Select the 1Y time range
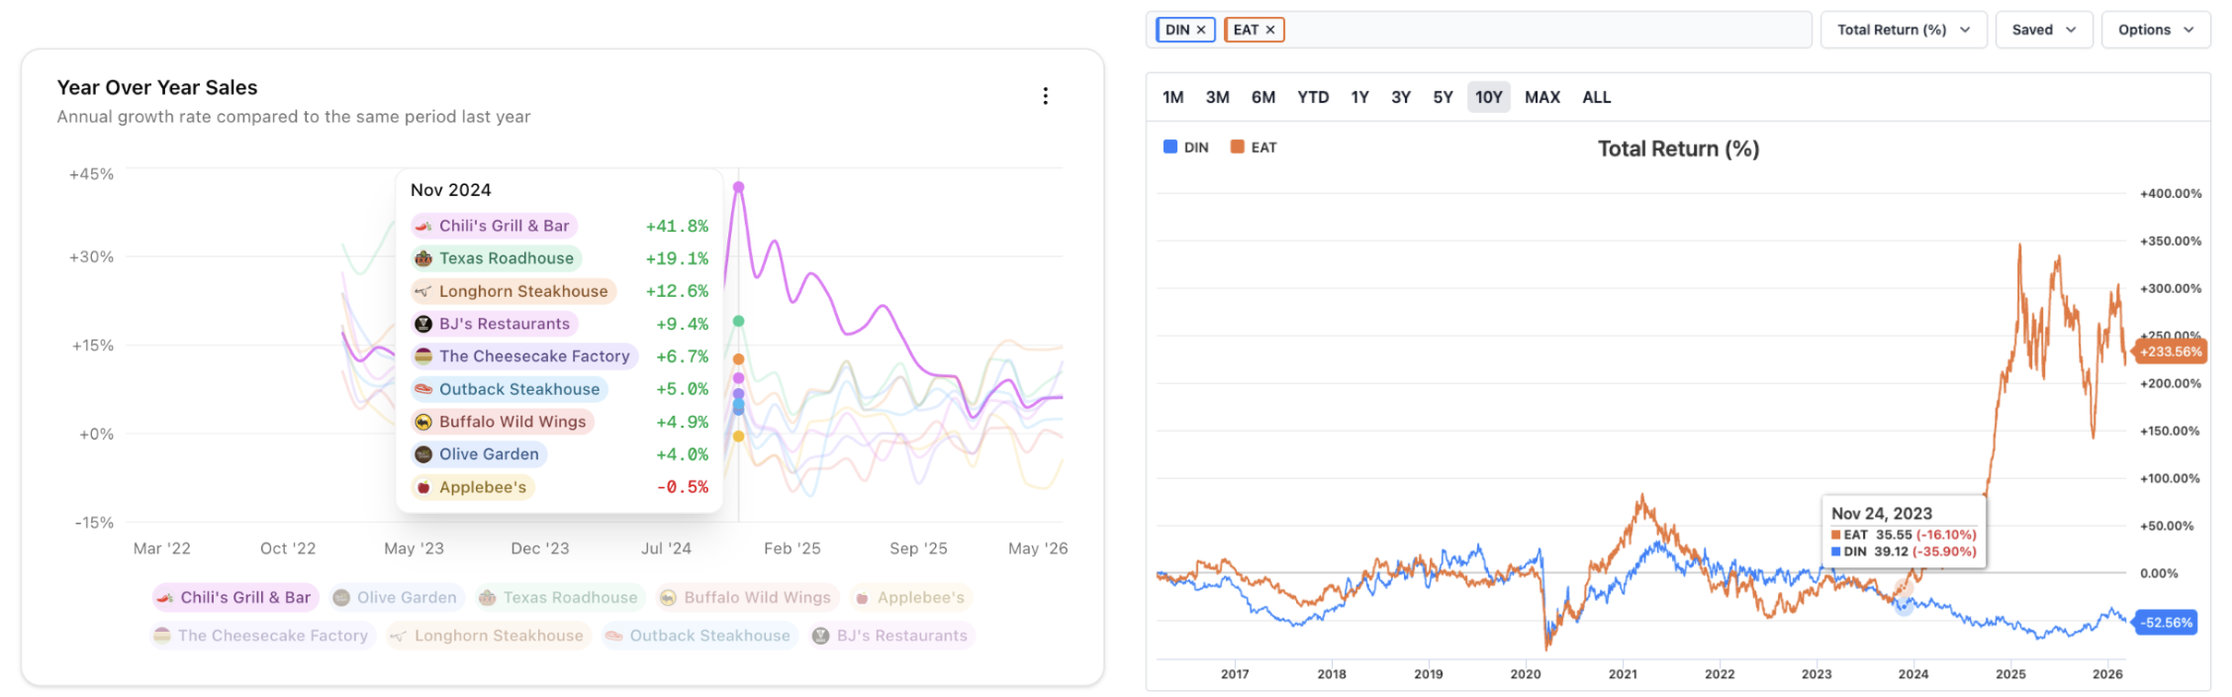The height and width of the screenshot is (697, 2232). coord(1360,97)
